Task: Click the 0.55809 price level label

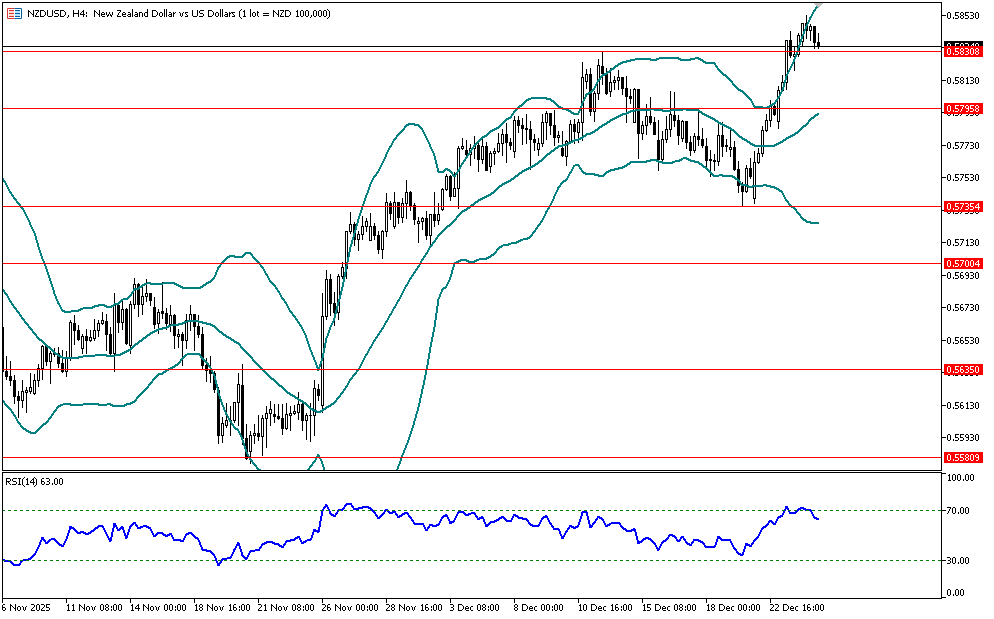Action: click(963, 458)
